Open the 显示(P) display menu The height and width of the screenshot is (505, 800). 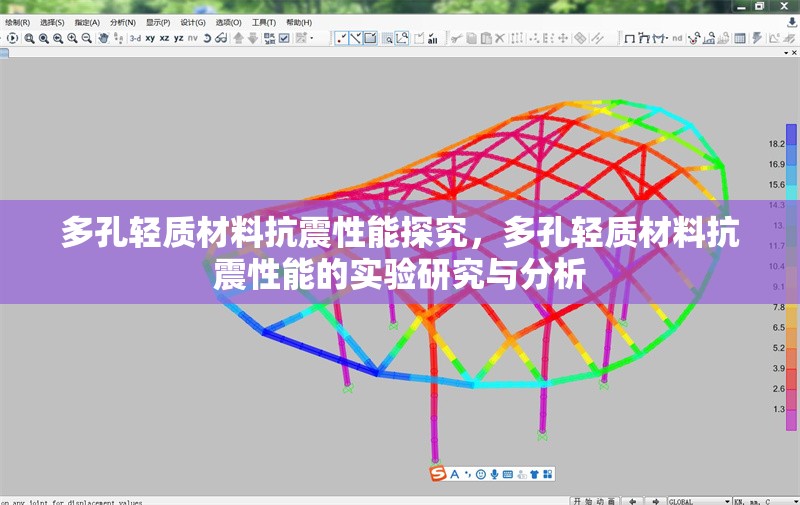[x=158, y=22]
